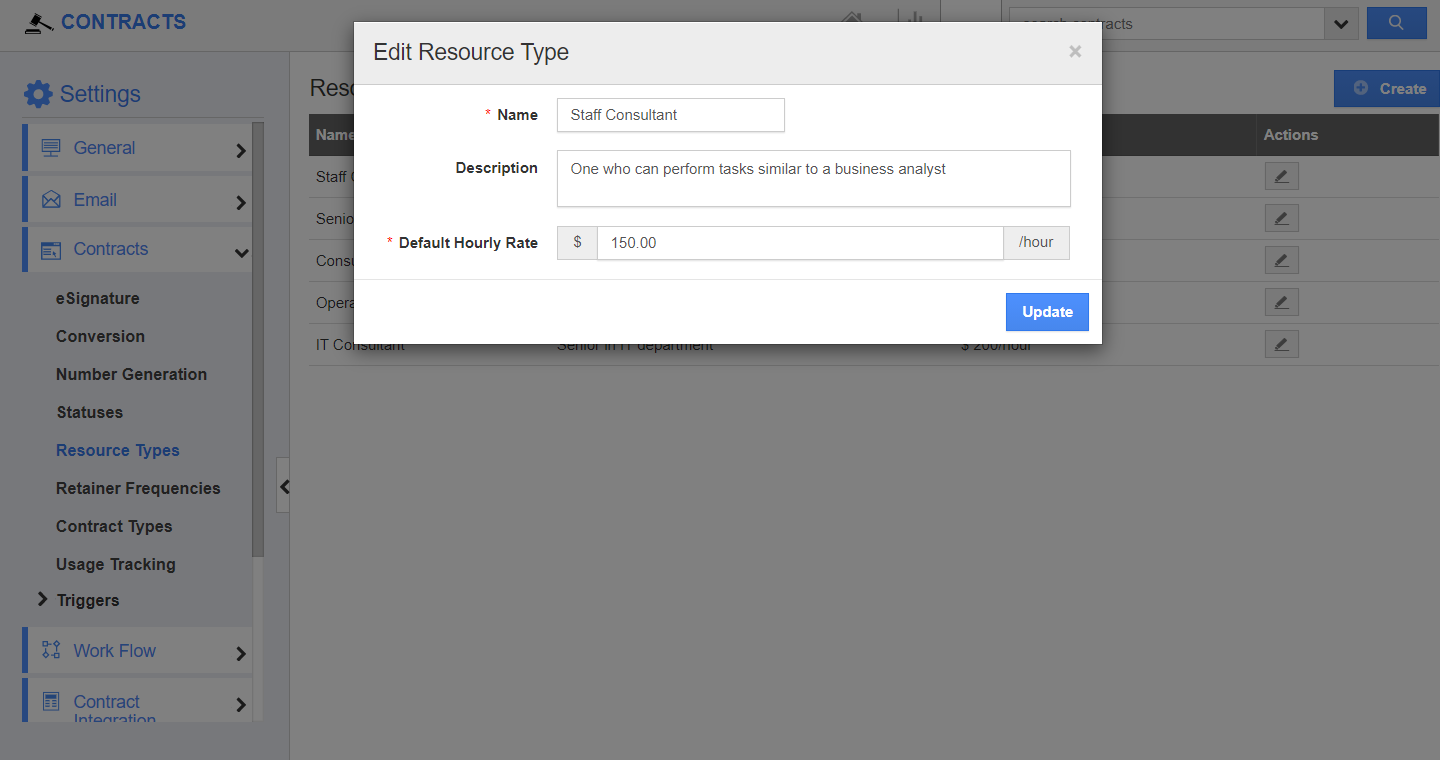Open the Usage Tracking settings page
This screenshot has height=760, width=1440.
pyautogui.click(x=115, y=564)
